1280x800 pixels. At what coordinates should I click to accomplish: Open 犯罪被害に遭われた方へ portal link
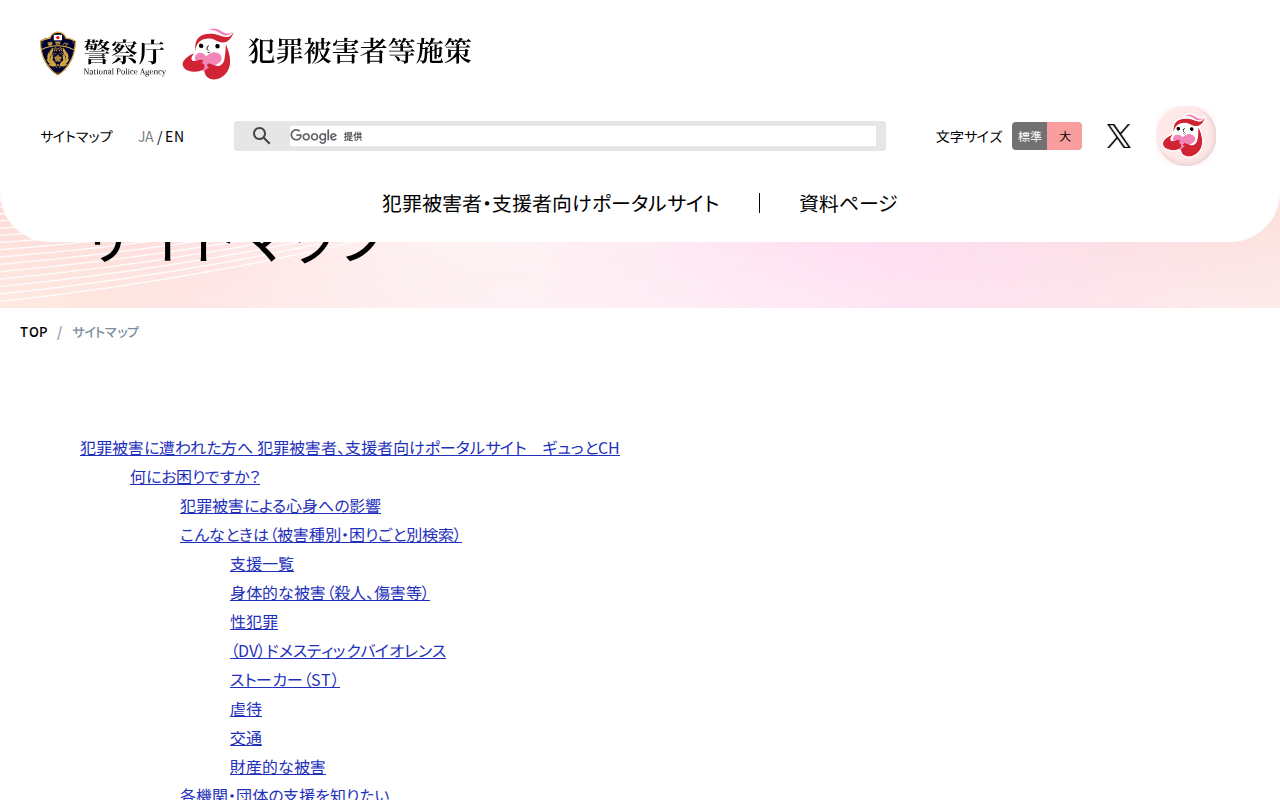tap(350, 448)
